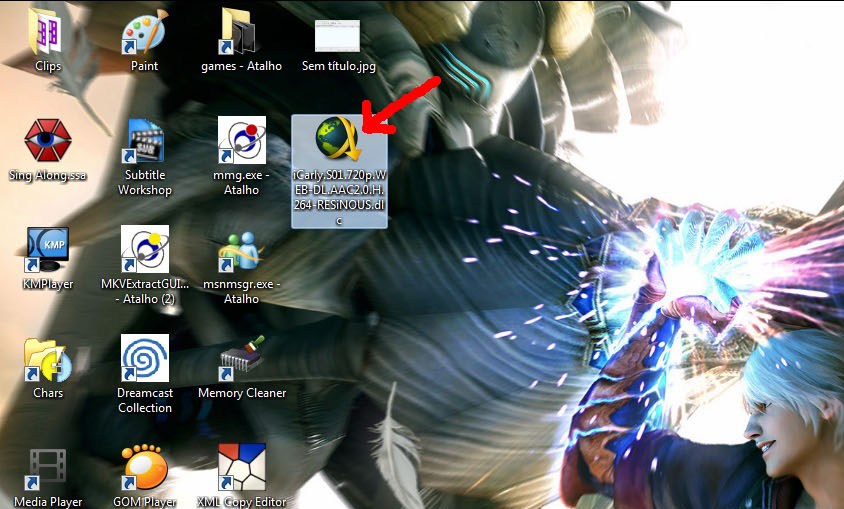Launch the Memory Cleaner shortcut
The image size is (844, 509).
[242, 358]
